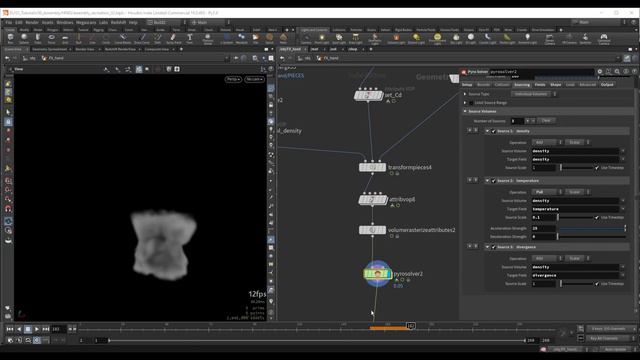Select the Area Light shelf tool
The height and width of the screenshot is (360, 640).
pos(356,39)
